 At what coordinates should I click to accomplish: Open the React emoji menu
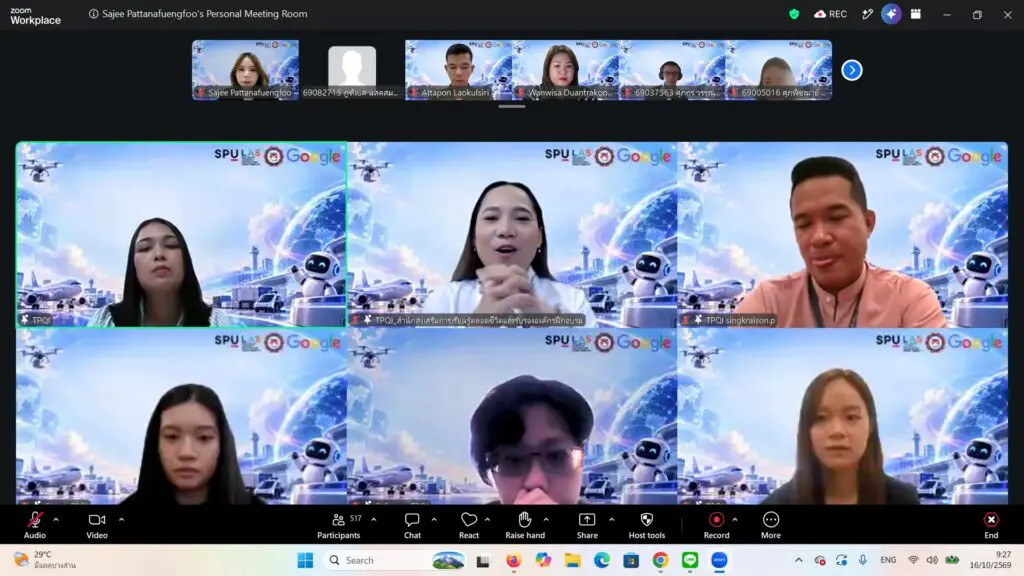pyautogui.click(x=468, y=525)
